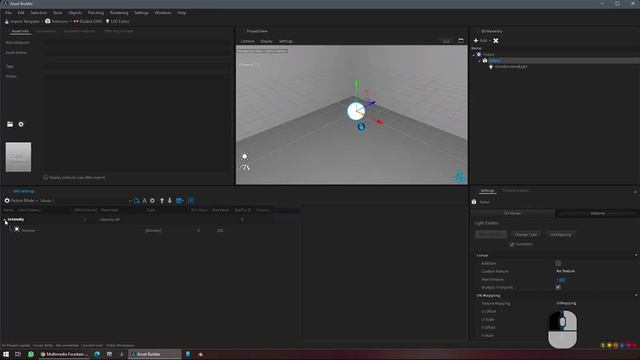Click the gauge icon in the viewport
Screen dimensions: 640x360
[x=245, y=167]
